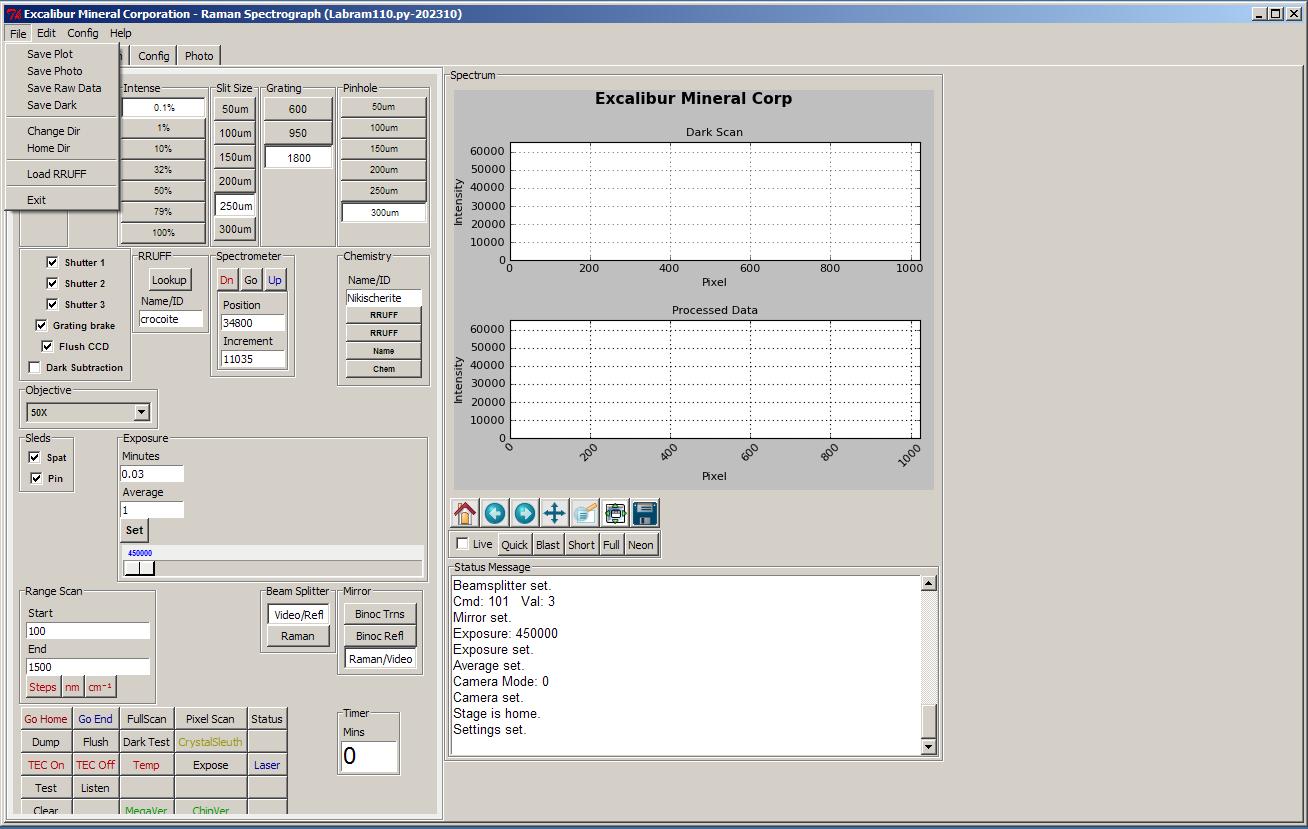Click the Range Scan Start field
The height and width of the screenshot is (829, 1308).
pyautogui.click(x=88, y=631)
